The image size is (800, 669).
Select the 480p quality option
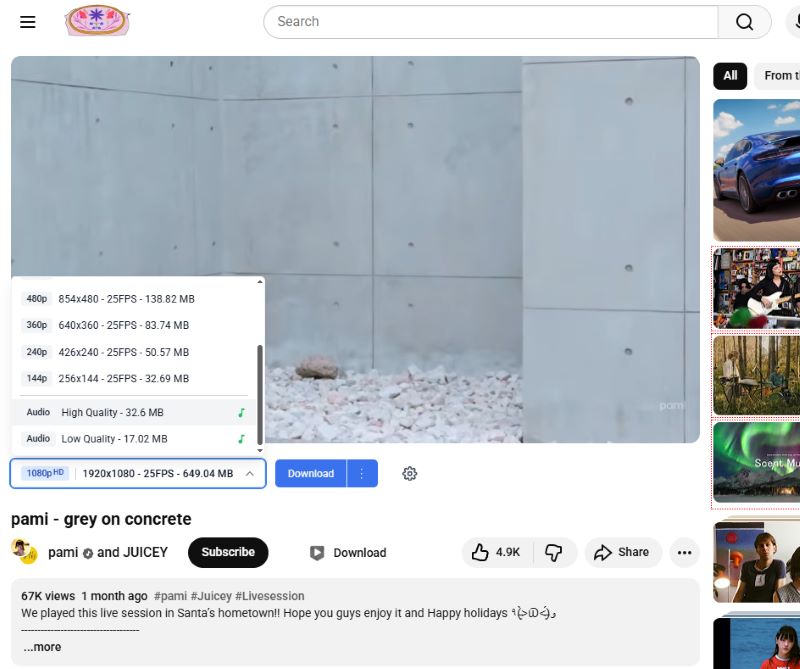120,298
